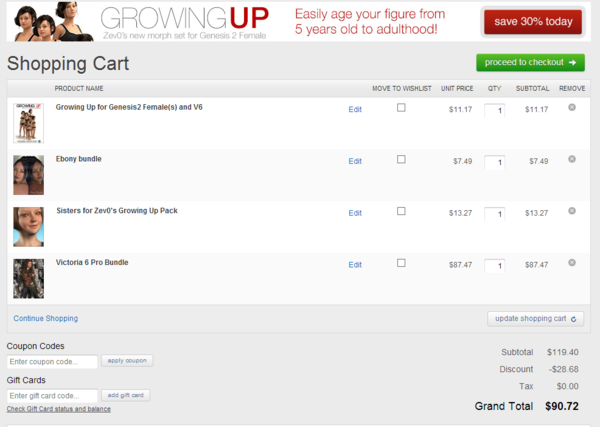
Task: Click apply coupon button
Action: click(127, 361)
